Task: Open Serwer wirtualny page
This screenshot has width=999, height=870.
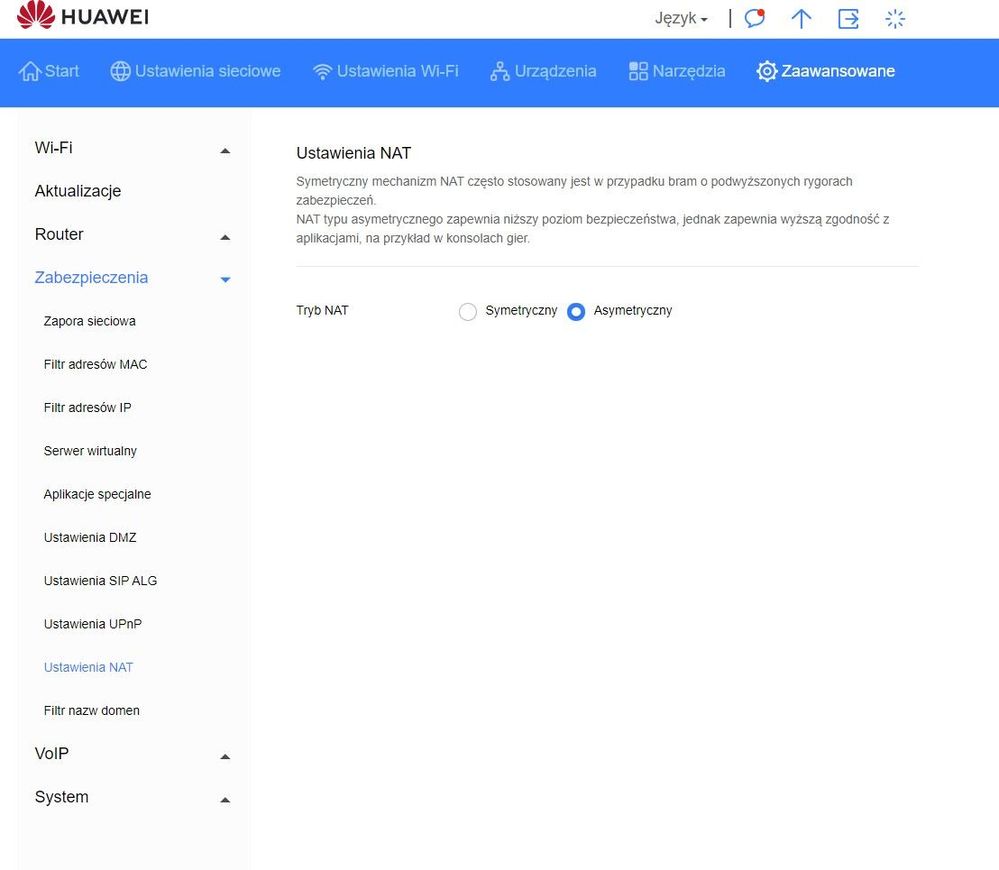Action: coord(90,451)
